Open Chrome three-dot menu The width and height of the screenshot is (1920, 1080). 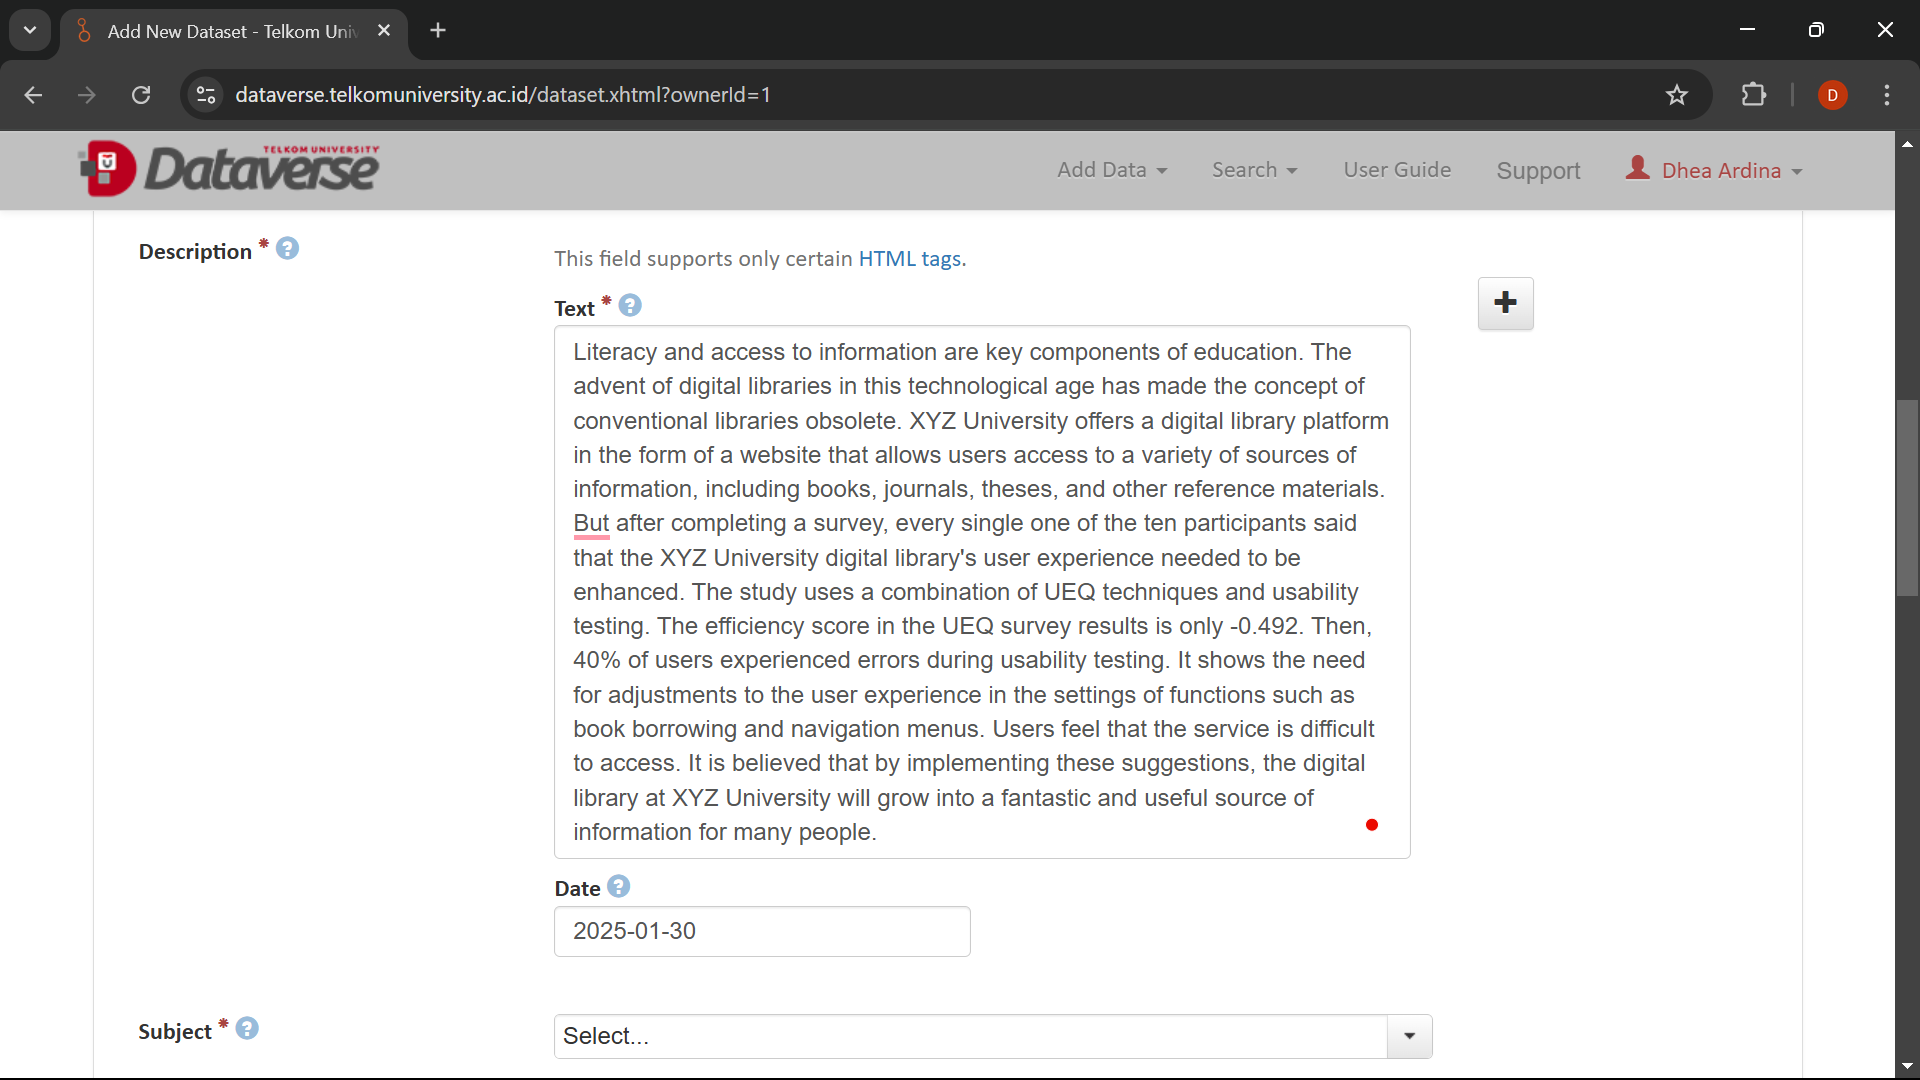(1887, 95)
